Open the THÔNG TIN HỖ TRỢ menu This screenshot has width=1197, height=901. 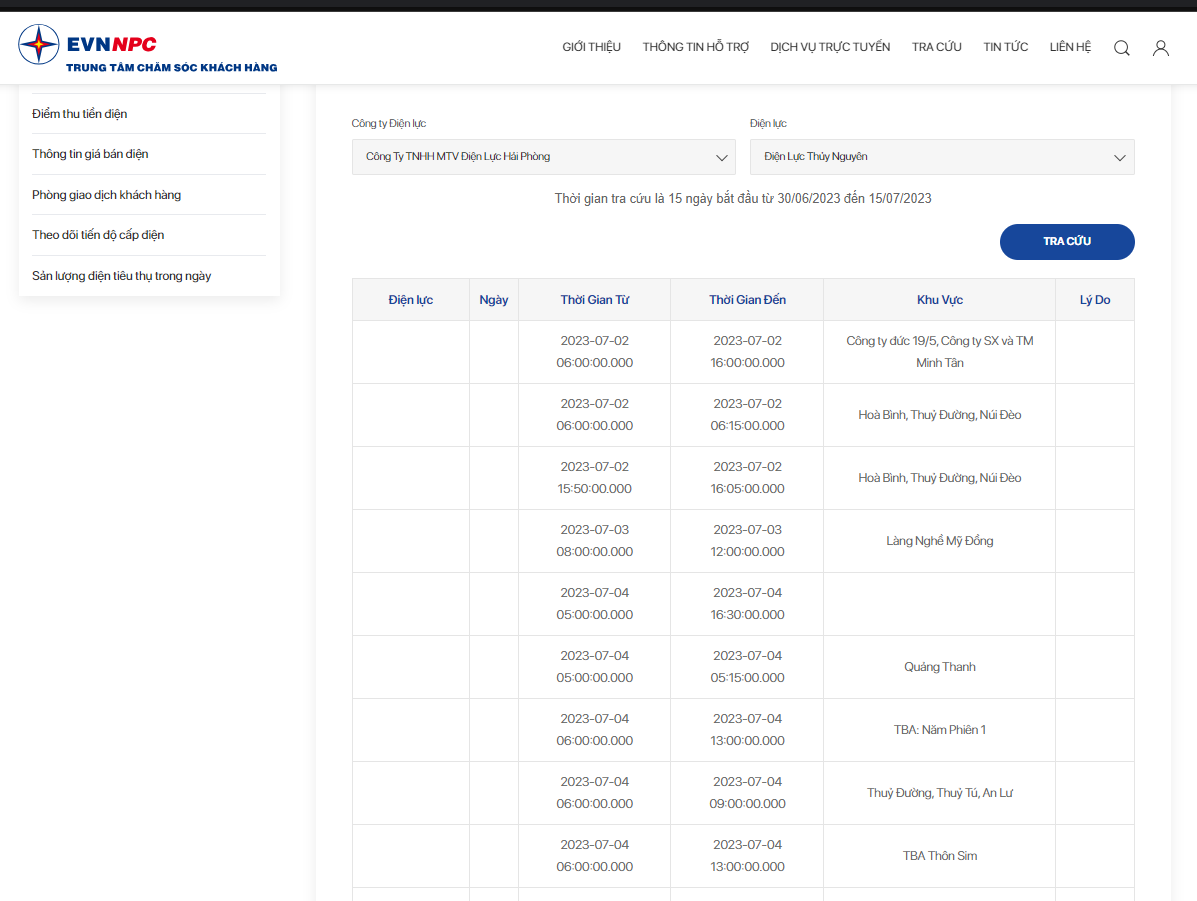coord(695,47)
